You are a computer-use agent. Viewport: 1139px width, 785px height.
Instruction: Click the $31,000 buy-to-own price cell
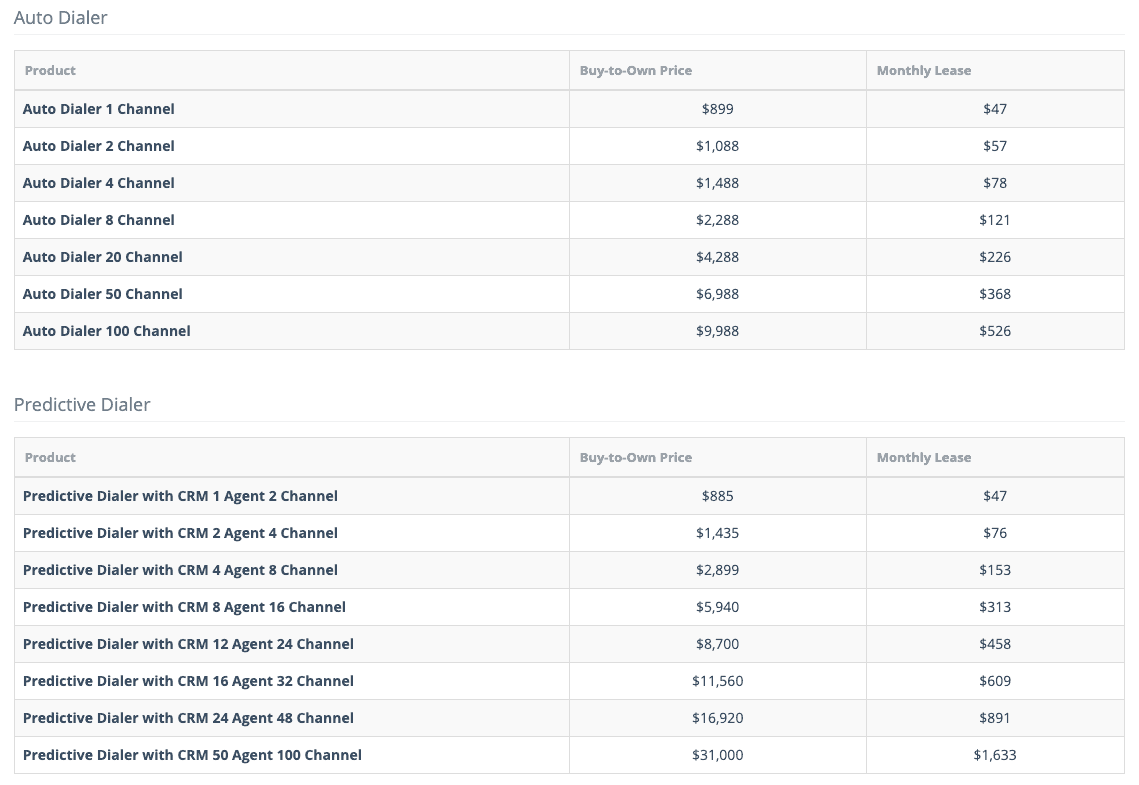[x=717, y=754]
